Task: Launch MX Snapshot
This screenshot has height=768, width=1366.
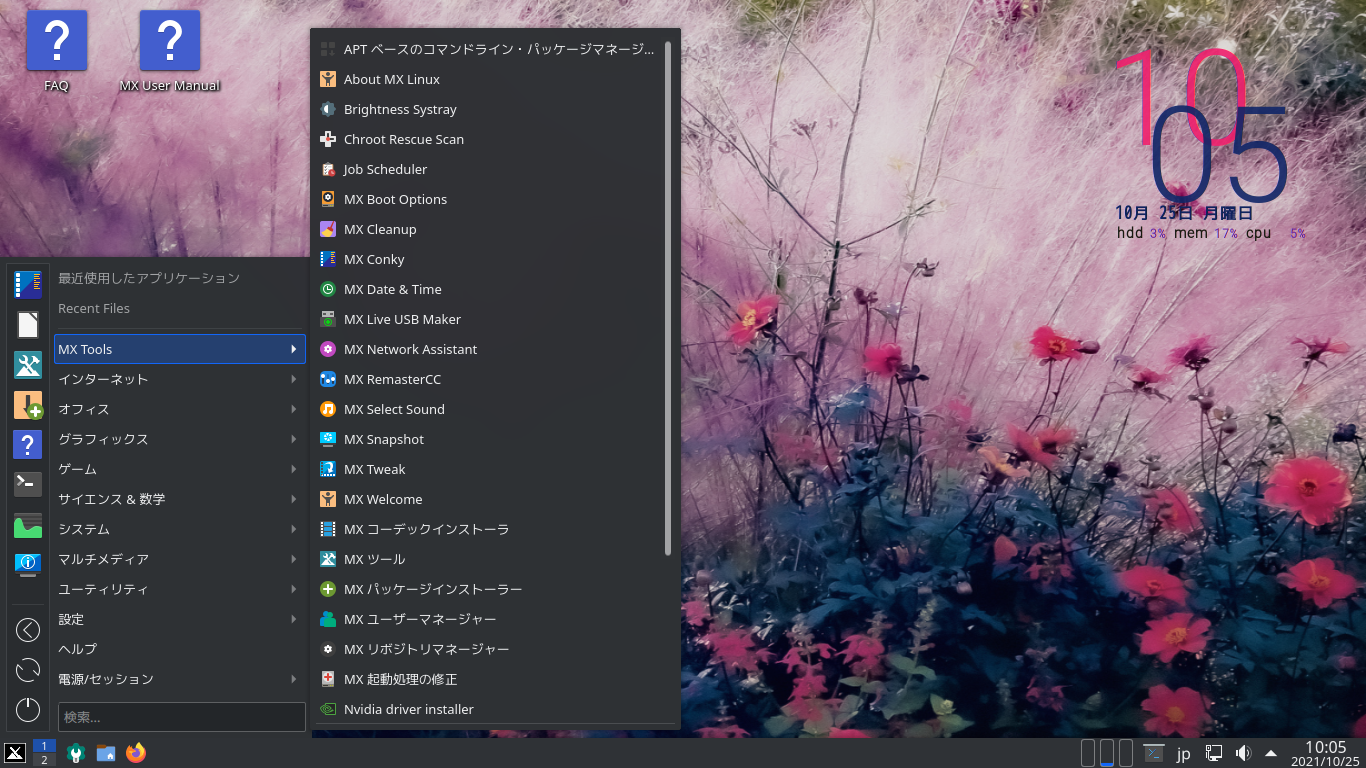Action: tap(490, 439)
